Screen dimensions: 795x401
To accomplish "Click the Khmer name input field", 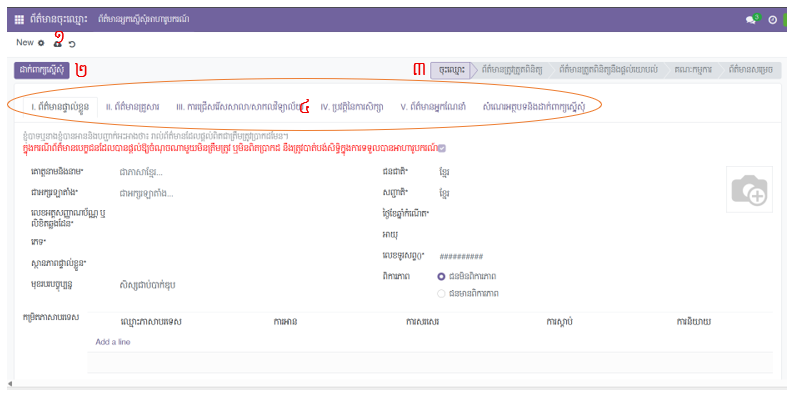I will (x=220, y=171).
